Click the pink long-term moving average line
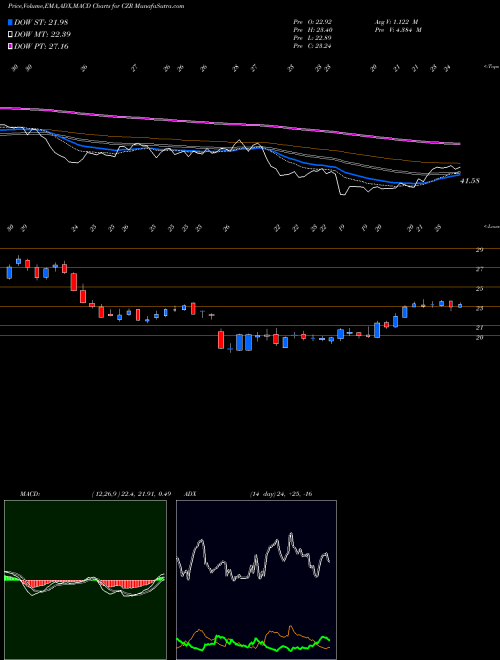This screenshot has height=660, width=500. [x=229, y=124]
